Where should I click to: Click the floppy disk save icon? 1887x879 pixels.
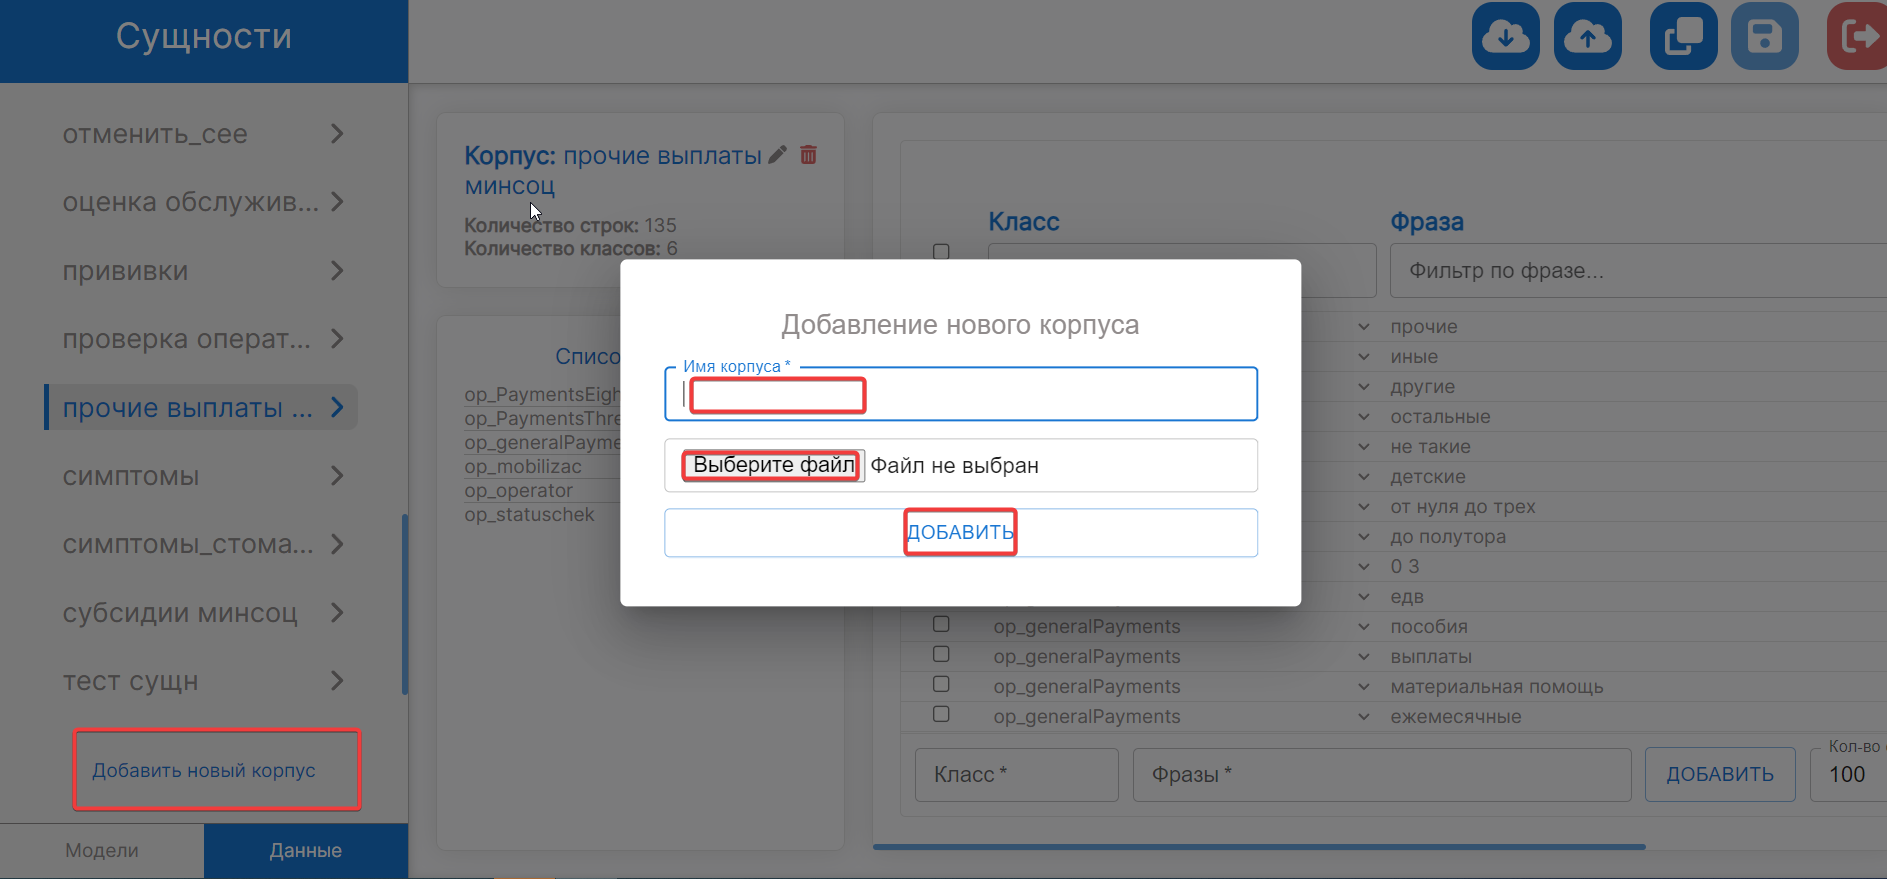tap(1764, 37)
